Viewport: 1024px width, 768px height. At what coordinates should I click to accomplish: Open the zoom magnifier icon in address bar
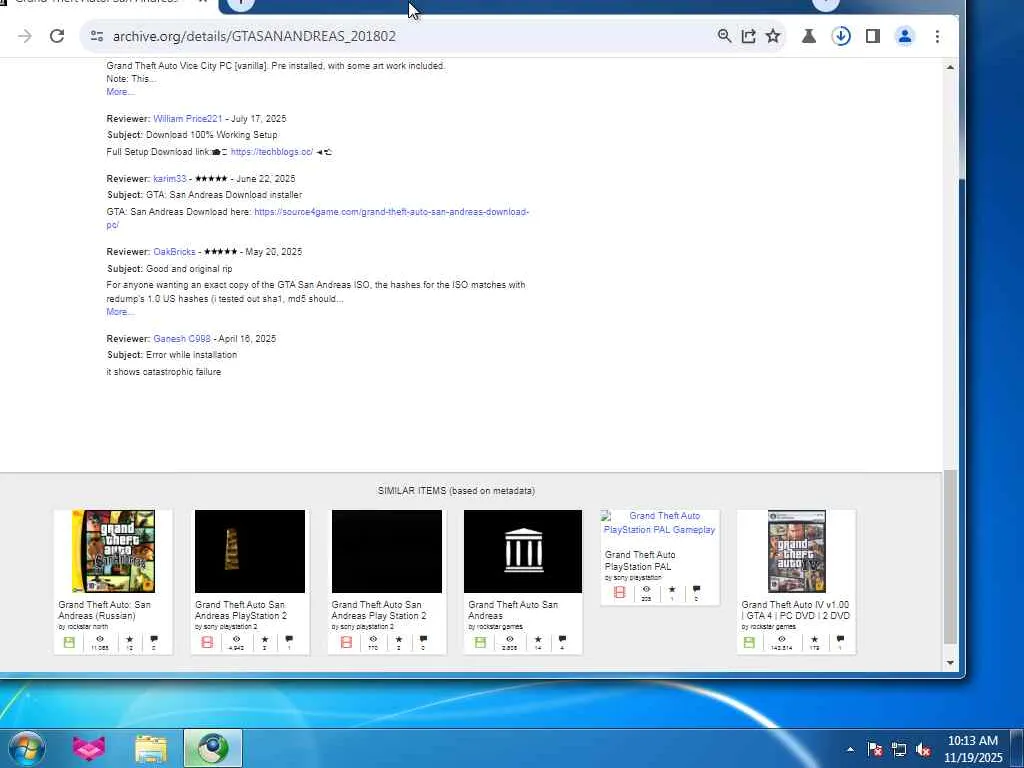pyautogui.click(x=724, y=36)
